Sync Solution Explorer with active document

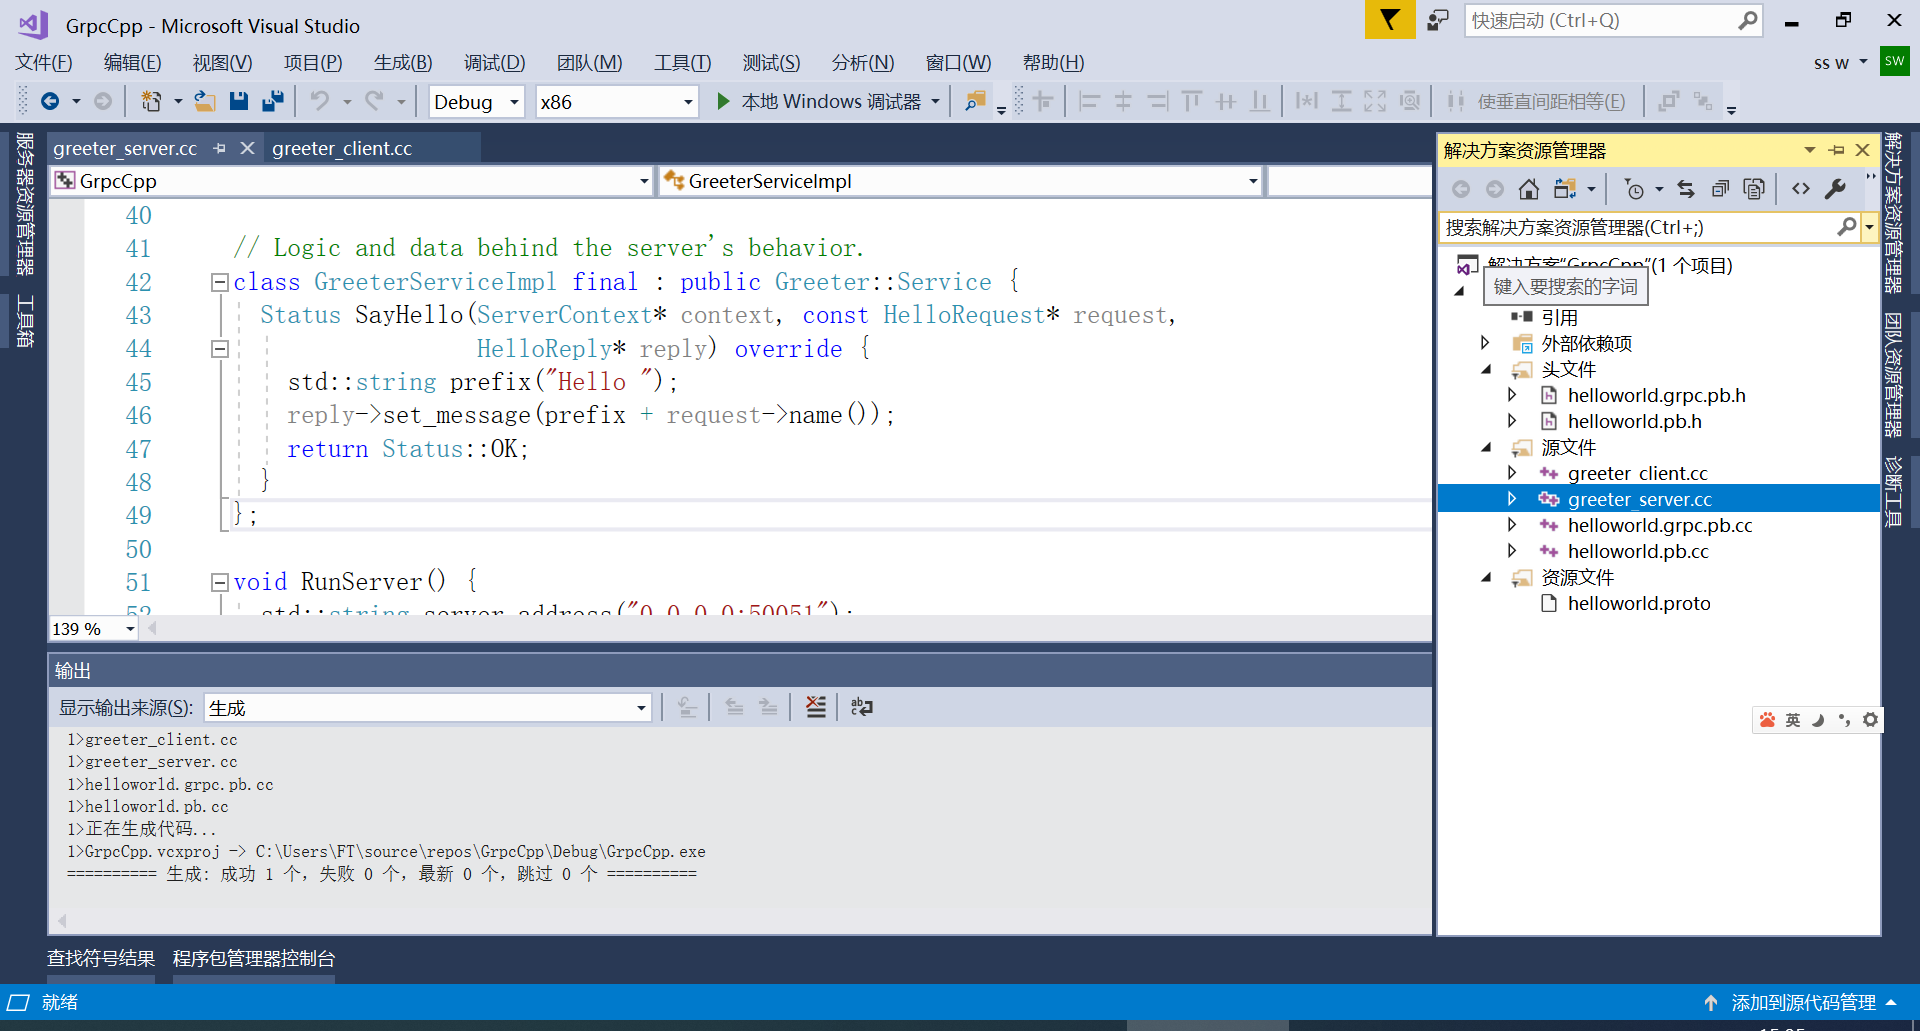1685,188
